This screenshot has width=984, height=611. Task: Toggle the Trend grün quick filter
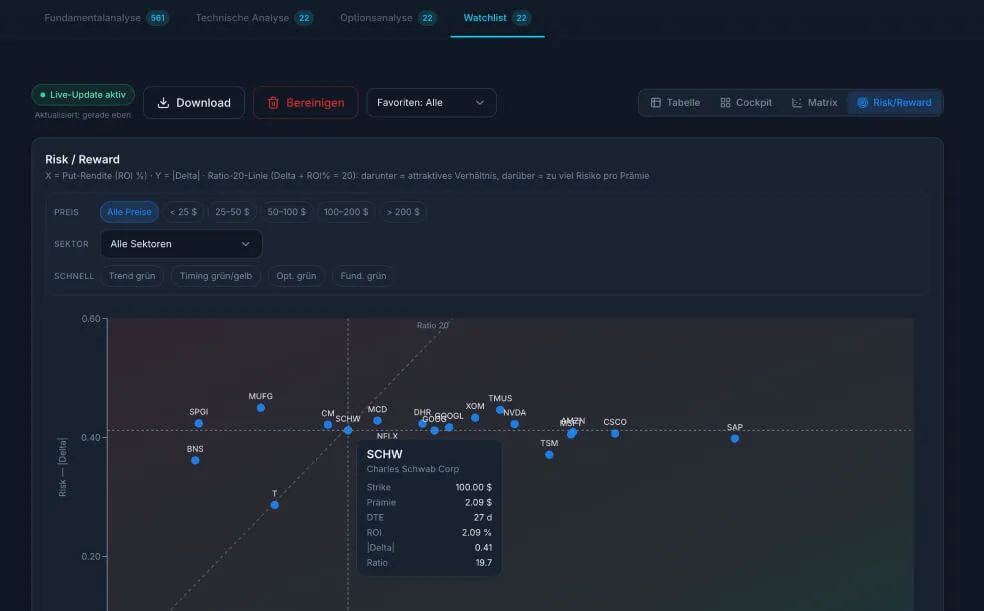[132, 276]
